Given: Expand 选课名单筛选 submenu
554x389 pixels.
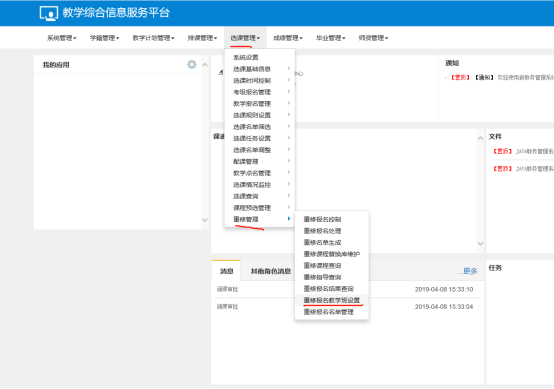Looking at the screenshot, I should 260,126.
